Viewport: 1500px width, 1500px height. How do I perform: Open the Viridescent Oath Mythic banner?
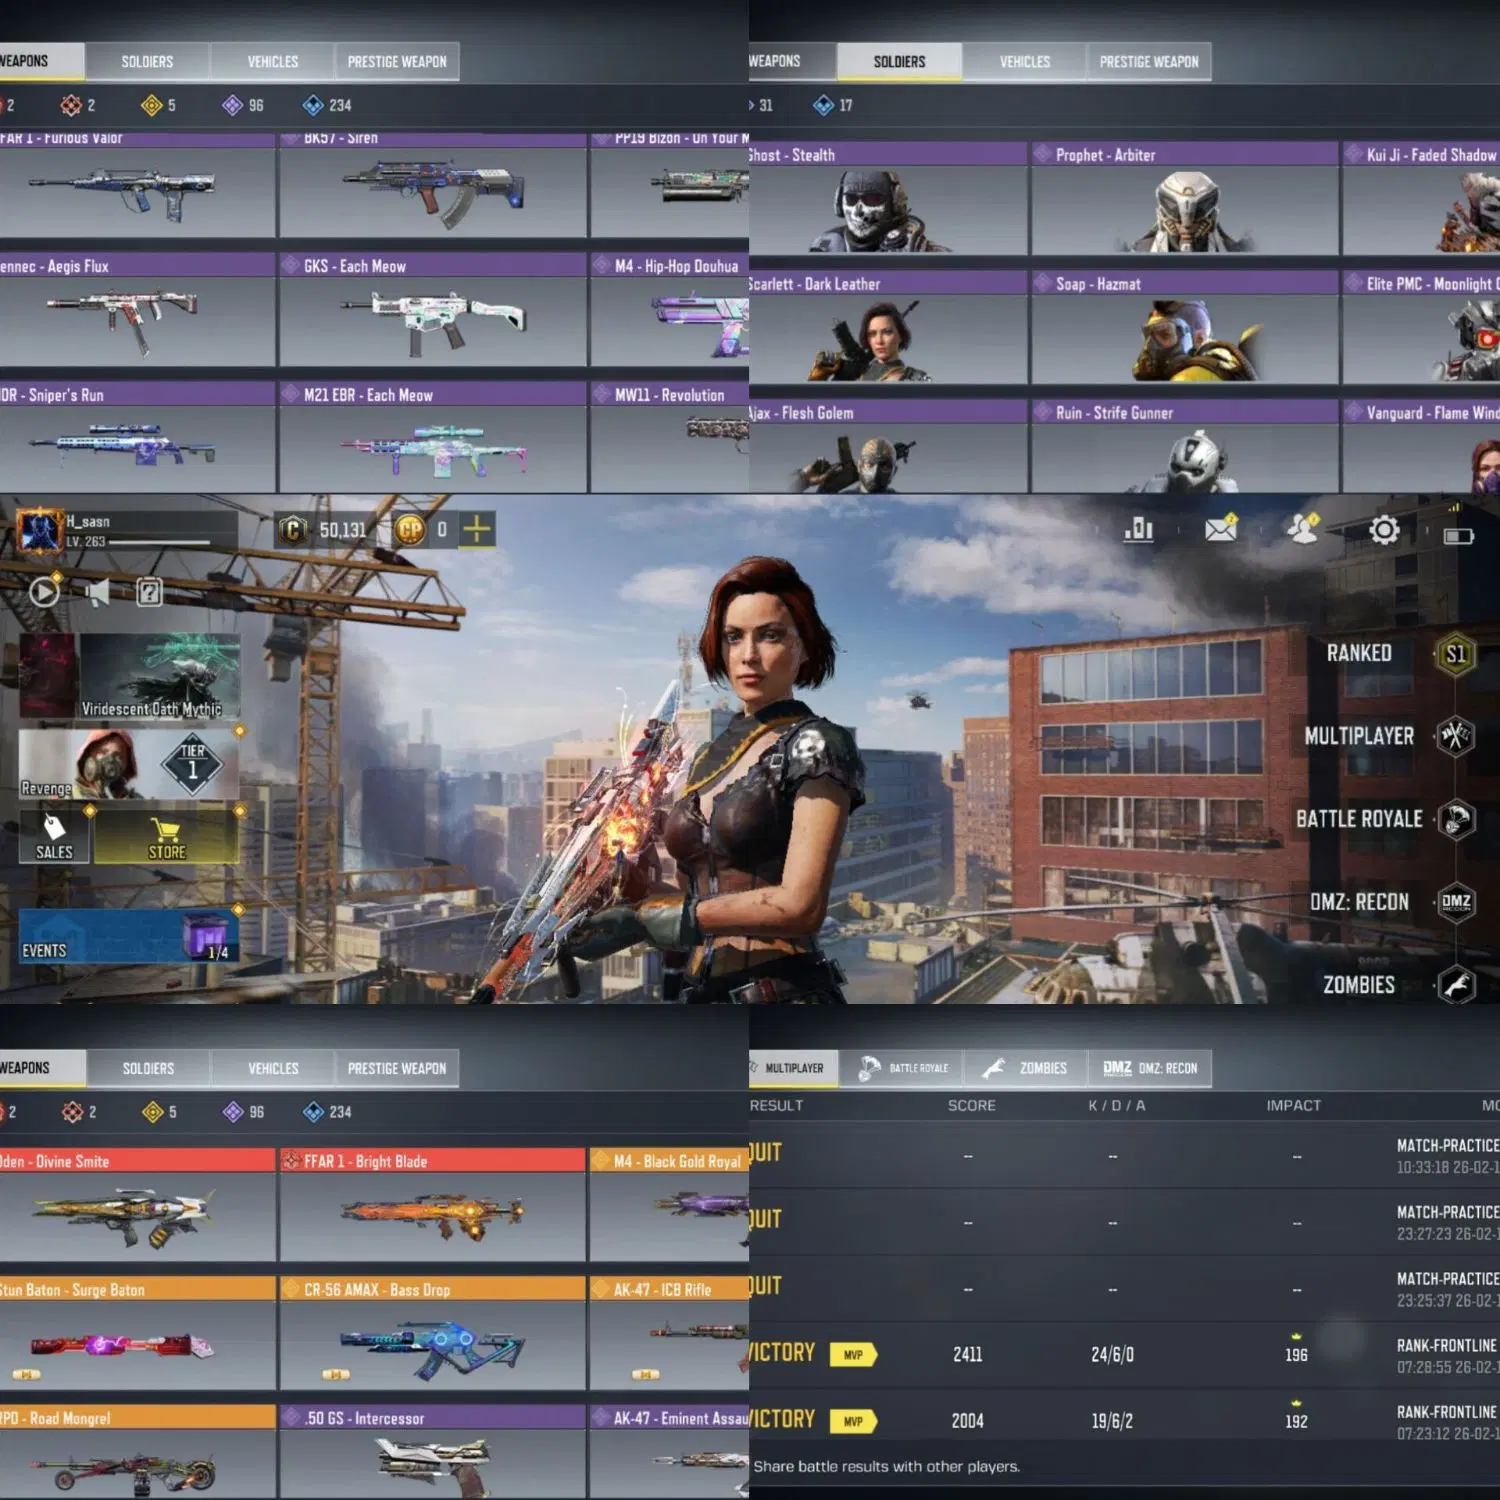coord(130,676)
